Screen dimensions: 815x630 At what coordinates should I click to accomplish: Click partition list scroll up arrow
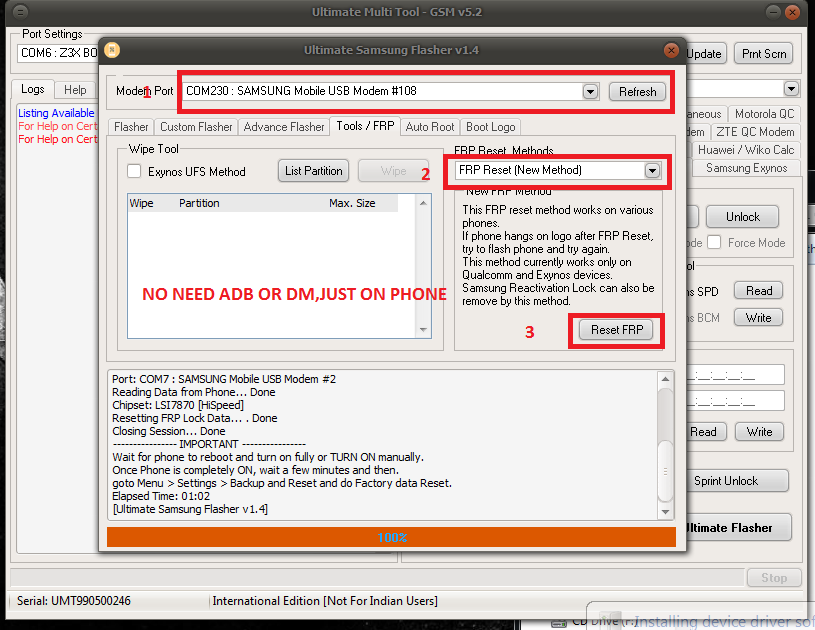point(423,203)
